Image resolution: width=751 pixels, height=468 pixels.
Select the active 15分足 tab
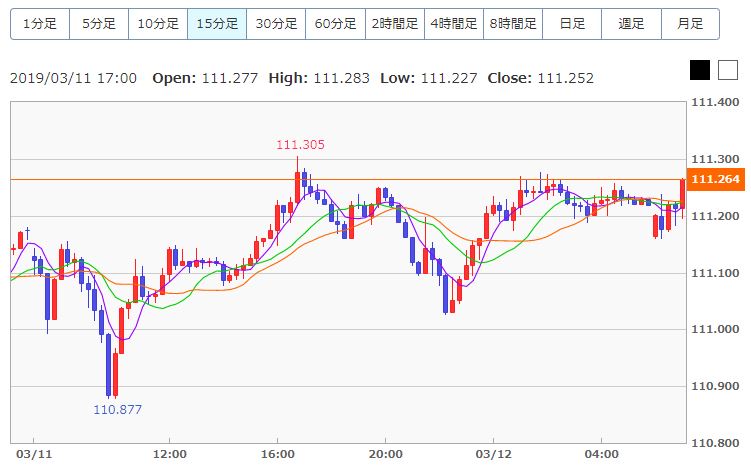point(217,23)
